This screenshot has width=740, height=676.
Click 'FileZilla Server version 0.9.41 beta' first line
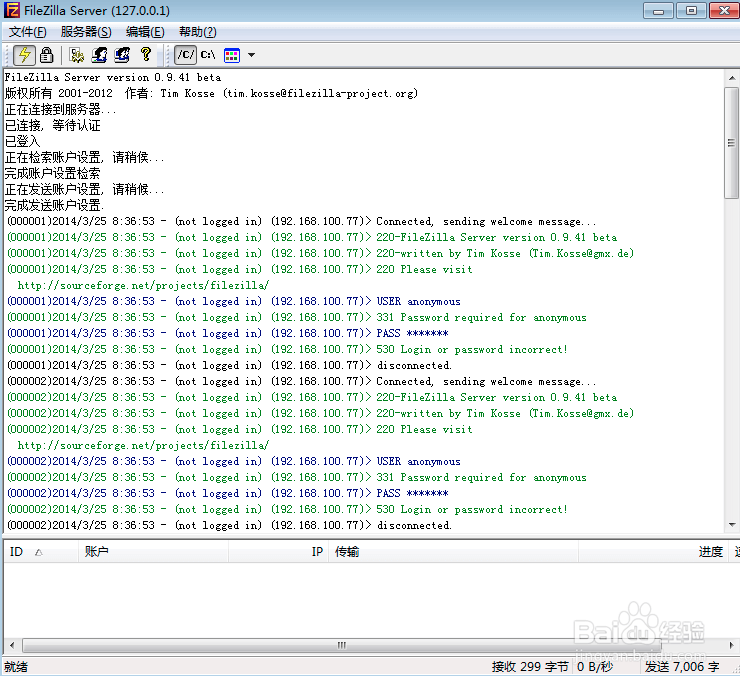[x=113, y=77]
